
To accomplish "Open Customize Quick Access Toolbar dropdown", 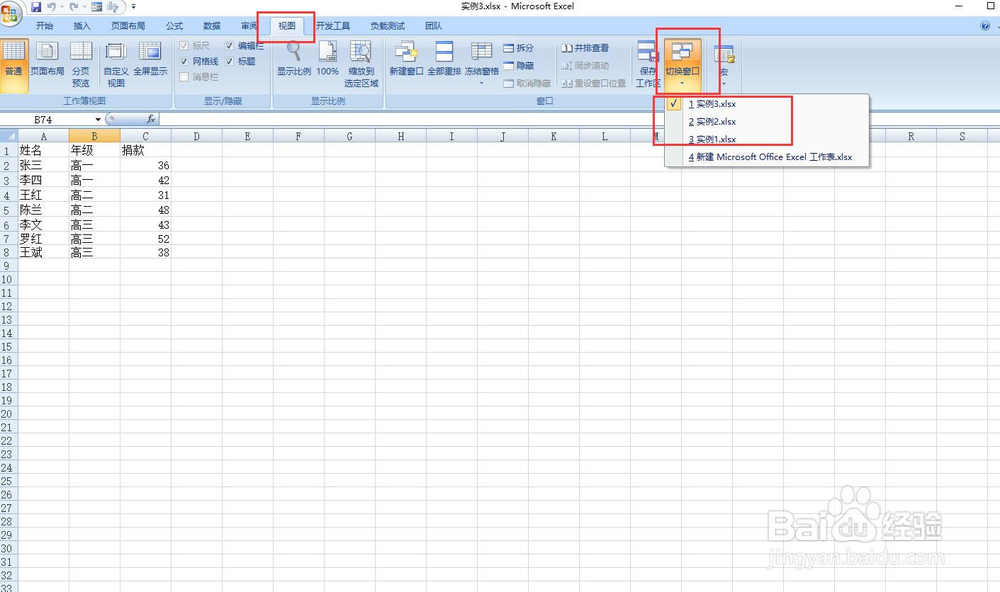I will pos(133,7).
